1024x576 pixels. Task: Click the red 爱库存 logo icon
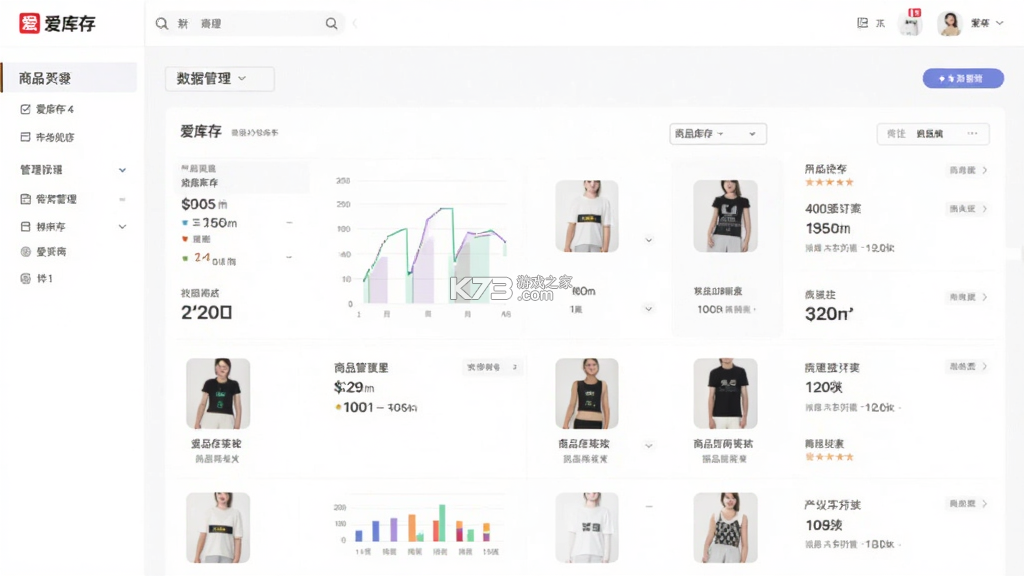tap(29, 24)
